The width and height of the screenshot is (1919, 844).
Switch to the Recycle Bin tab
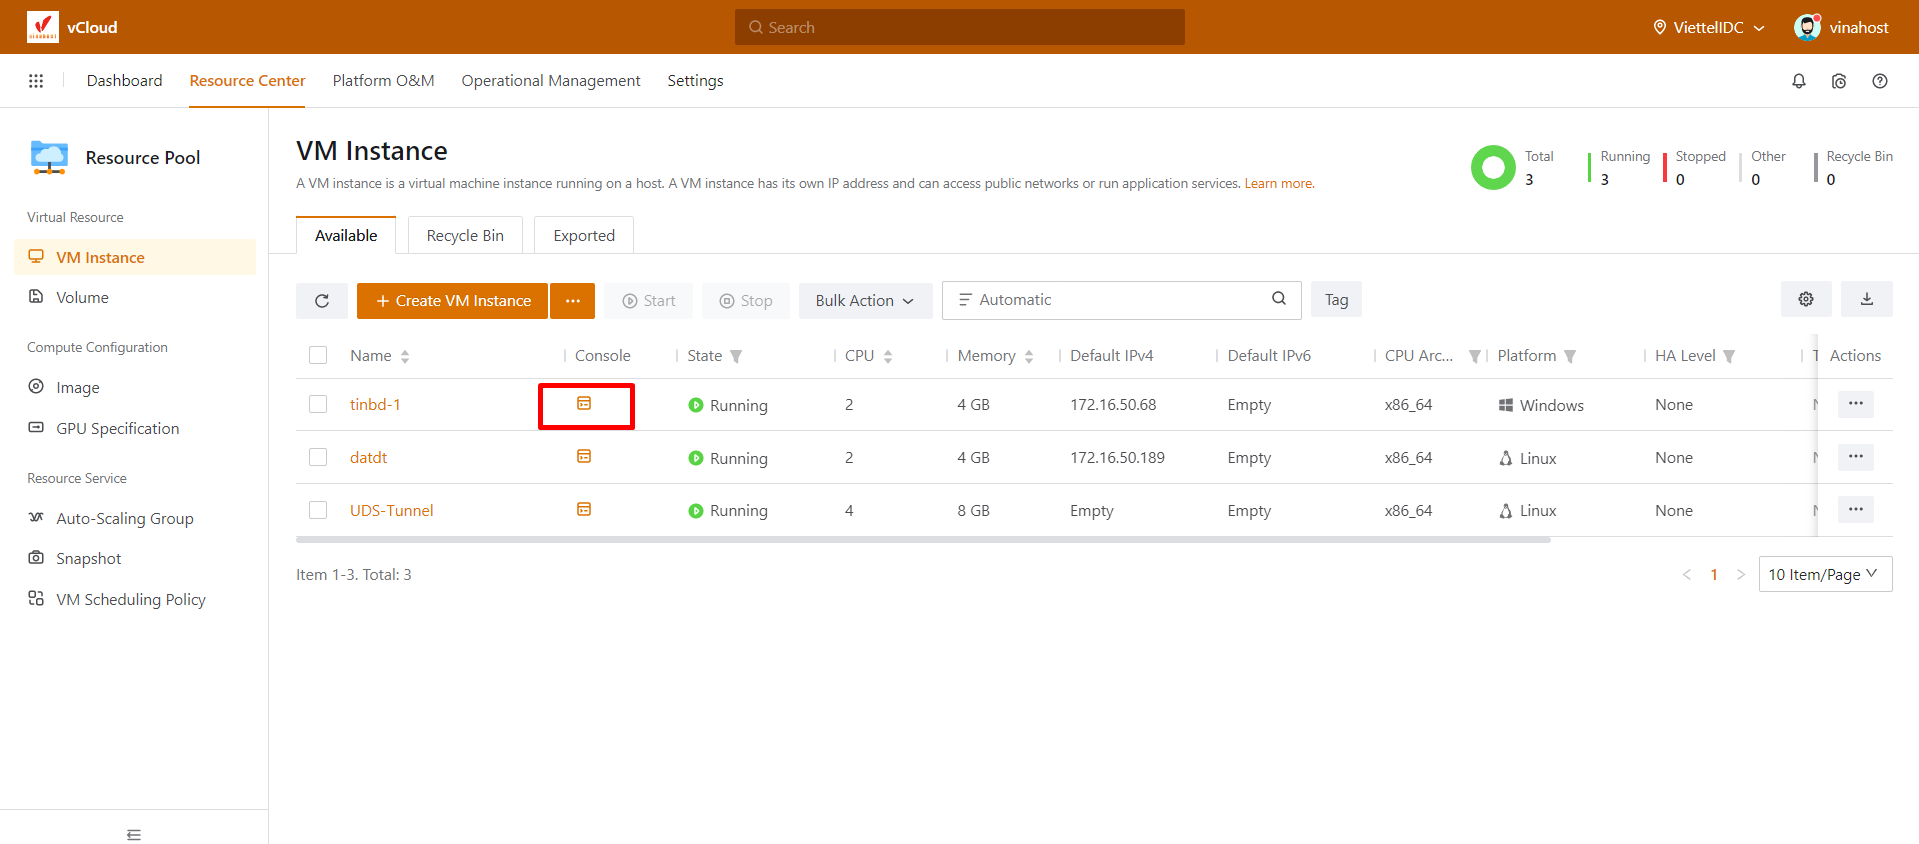(x=465, y=236)
